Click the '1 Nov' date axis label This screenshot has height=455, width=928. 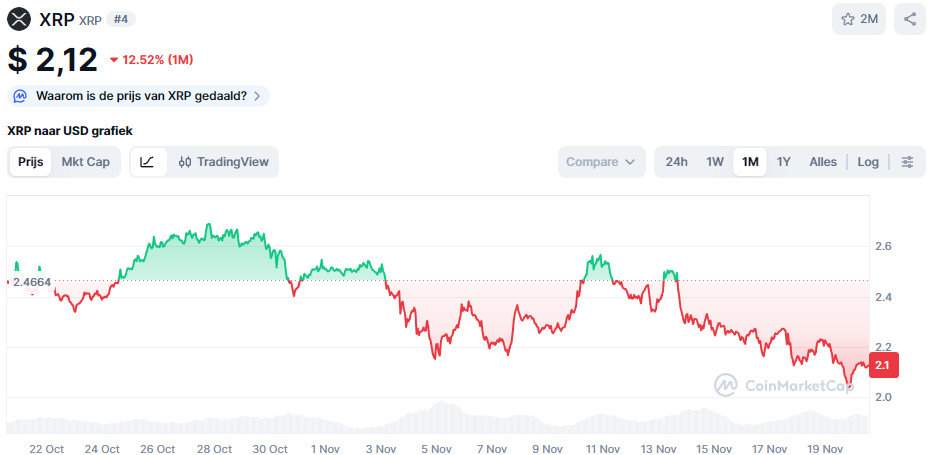[326, 449]
